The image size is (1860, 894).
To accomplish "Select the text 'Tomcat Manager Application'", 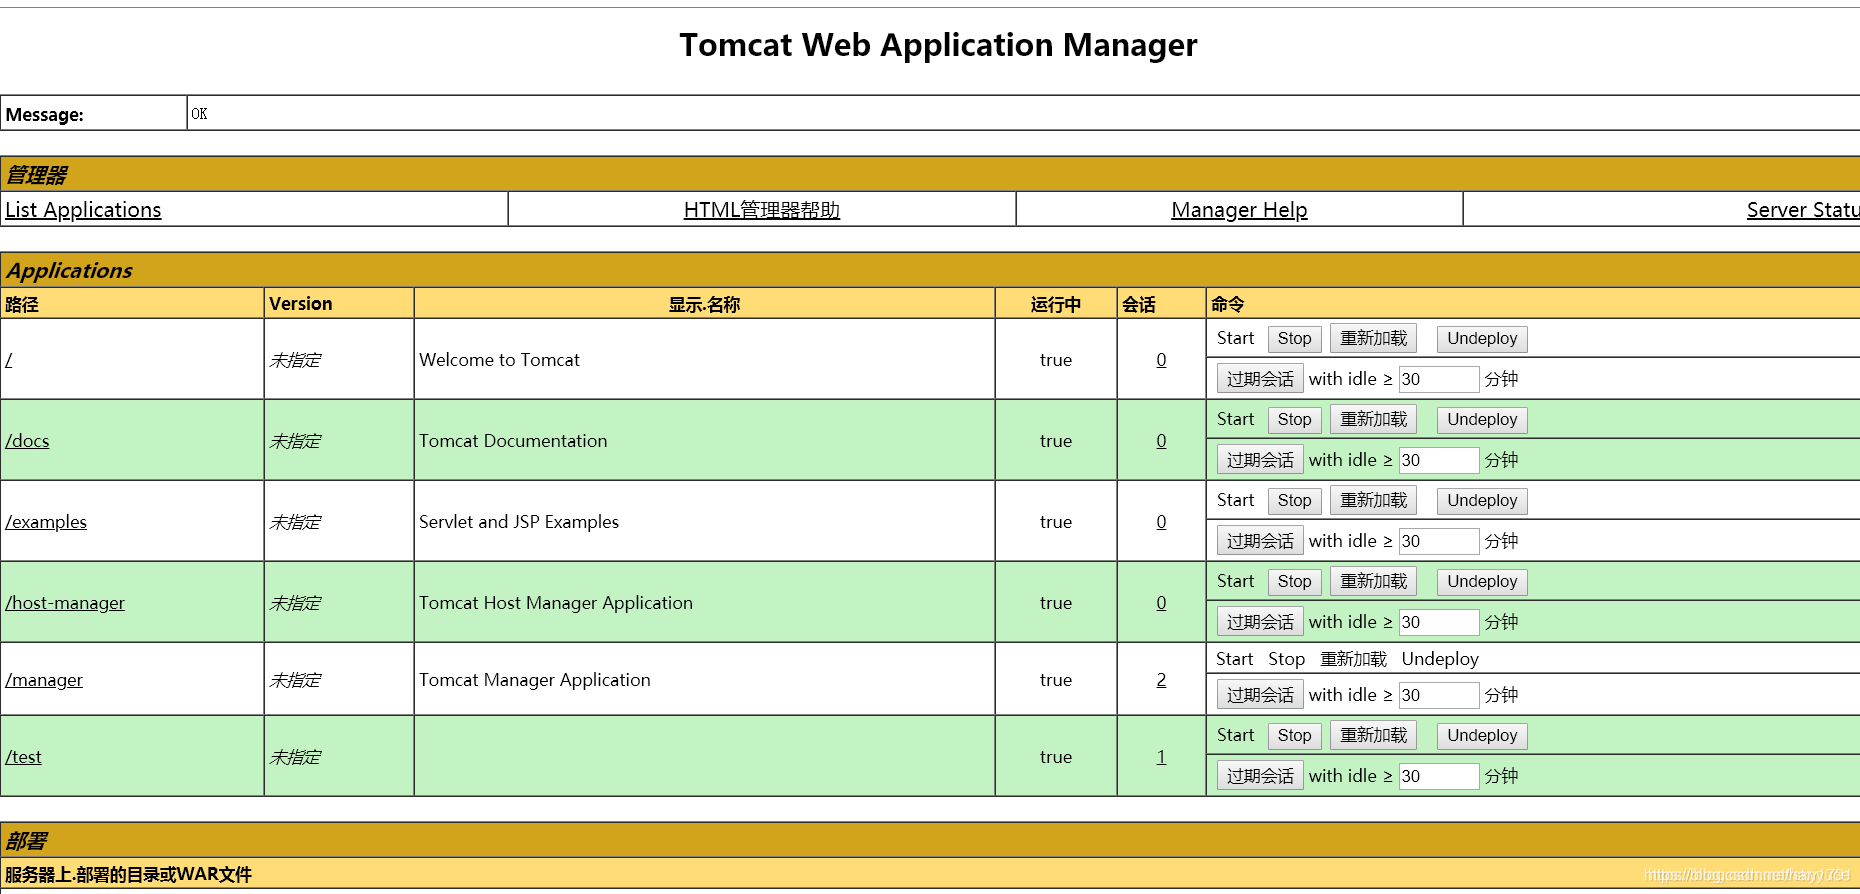I will coord(535,680).
